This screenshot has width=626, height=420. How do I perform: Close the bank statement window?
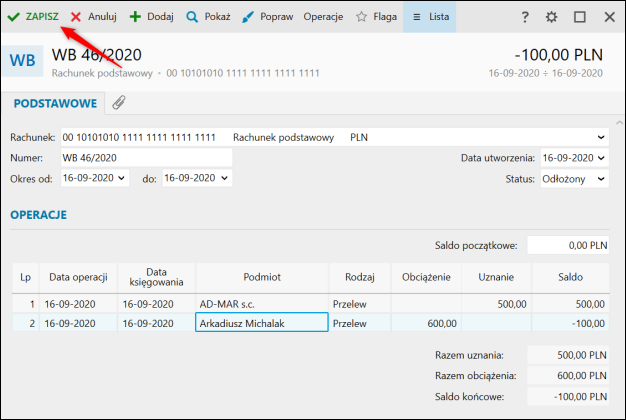(609, 17)
